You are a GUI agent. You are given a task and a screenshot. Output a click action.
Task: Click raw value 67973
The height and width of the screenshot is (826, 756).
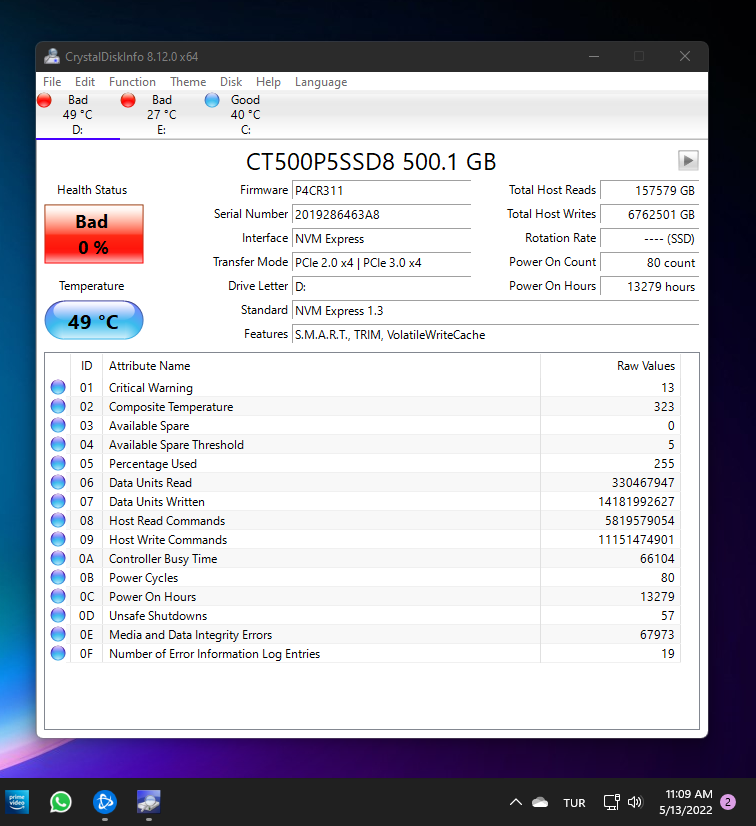(657, 634)
